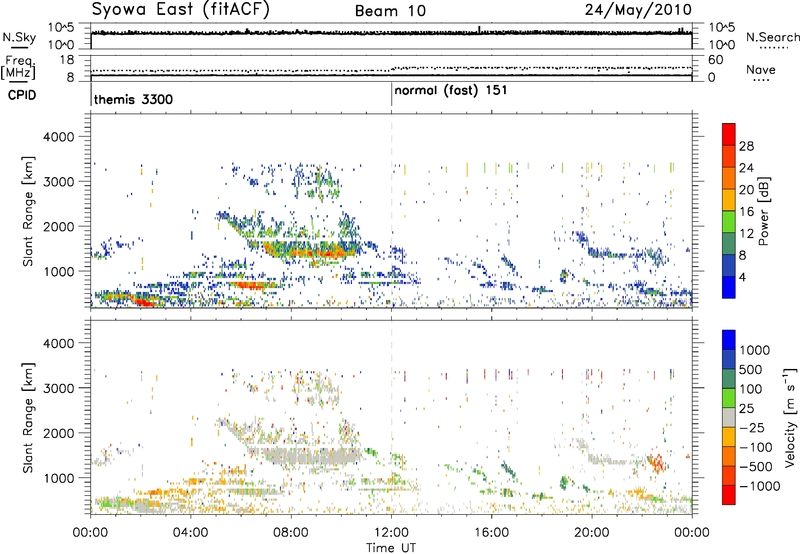Screen dimensions: 800x554
Task: Click the title "Syowa East (fitACF)"
Action: point(181,9)
